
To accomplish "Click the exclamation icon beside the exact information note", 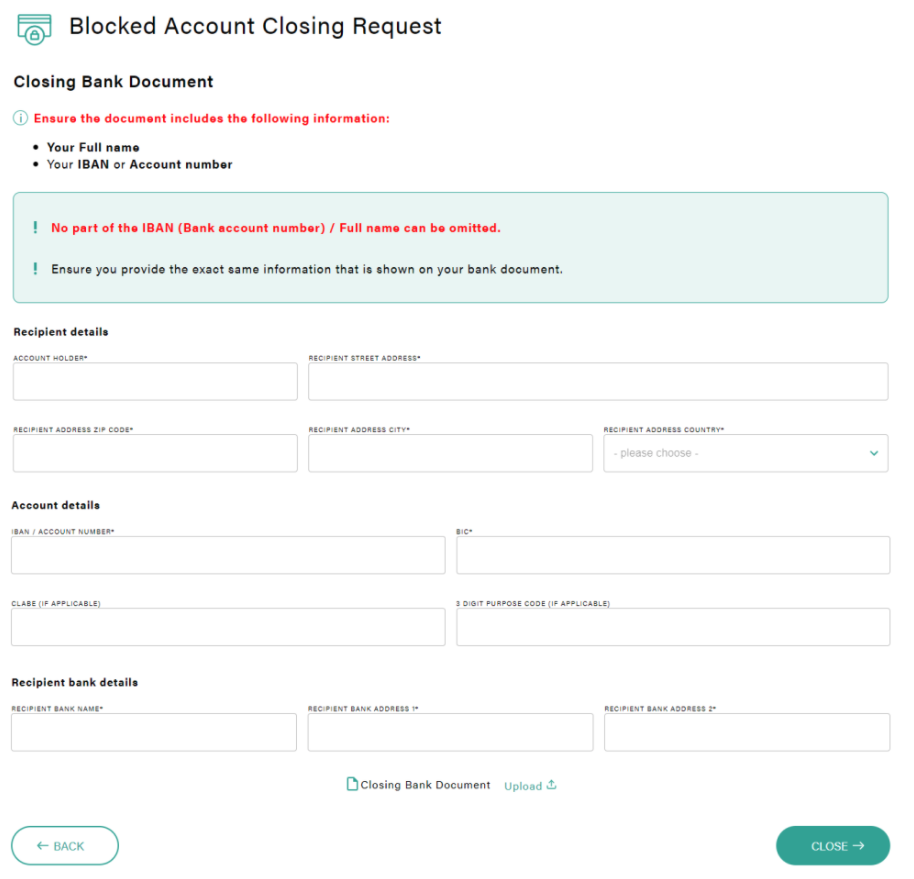I will pos(36,269).
